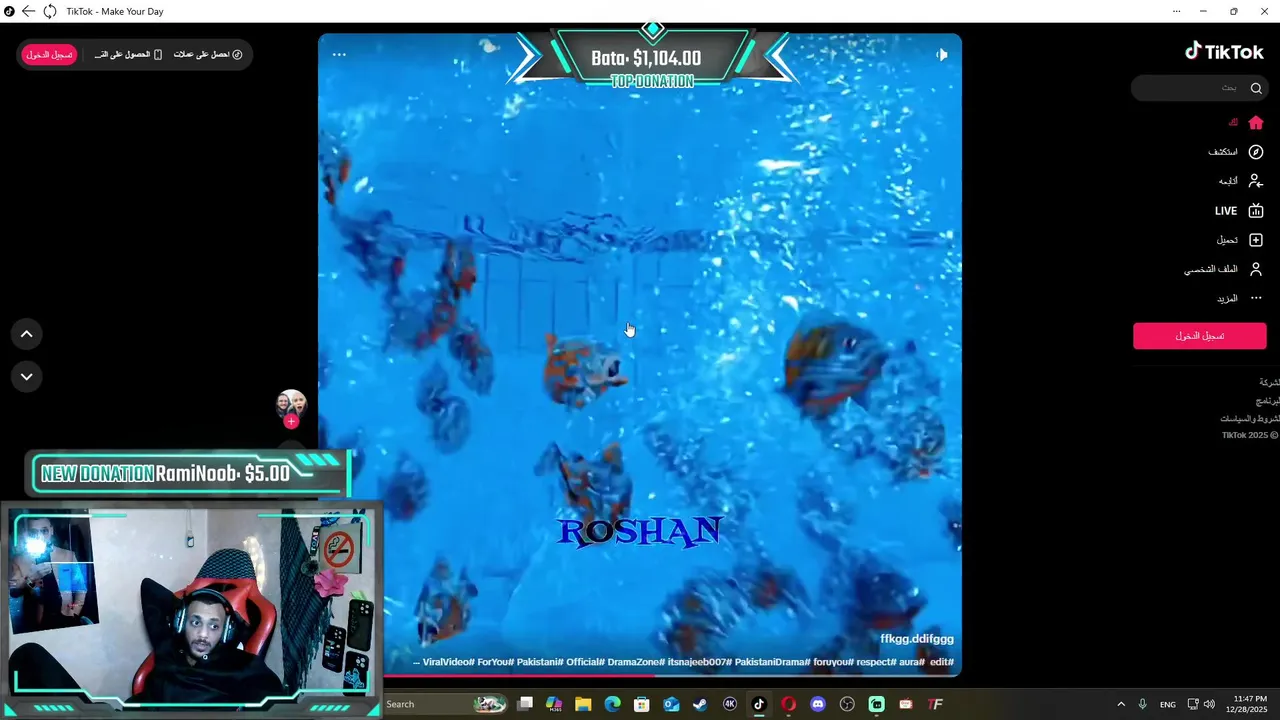
Task: Open the Explore compass icon
Action: 1256,152
